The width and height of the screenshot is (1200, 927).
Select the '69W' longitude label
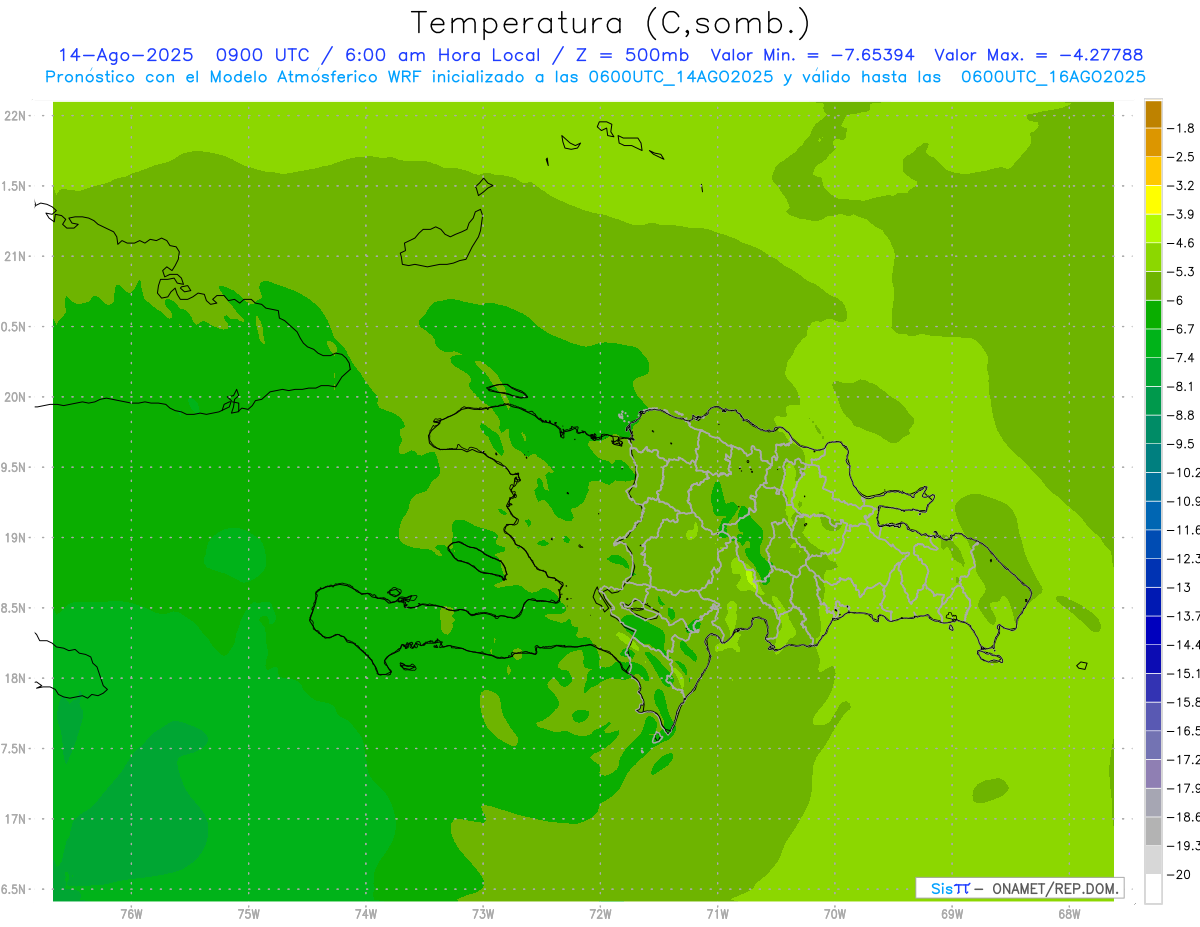point(952,914)
